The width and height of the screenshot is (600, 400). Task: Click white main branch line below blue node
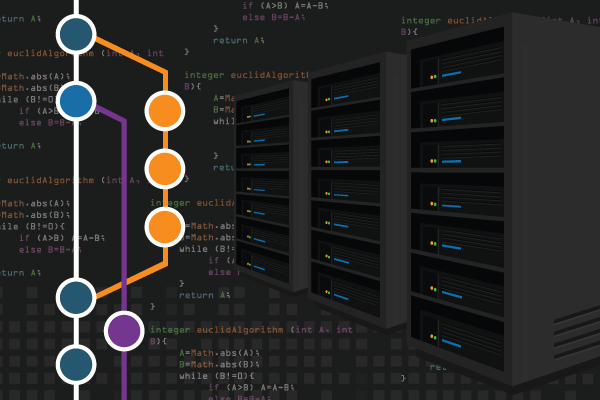pyautogui.click(x=76, y=200)
